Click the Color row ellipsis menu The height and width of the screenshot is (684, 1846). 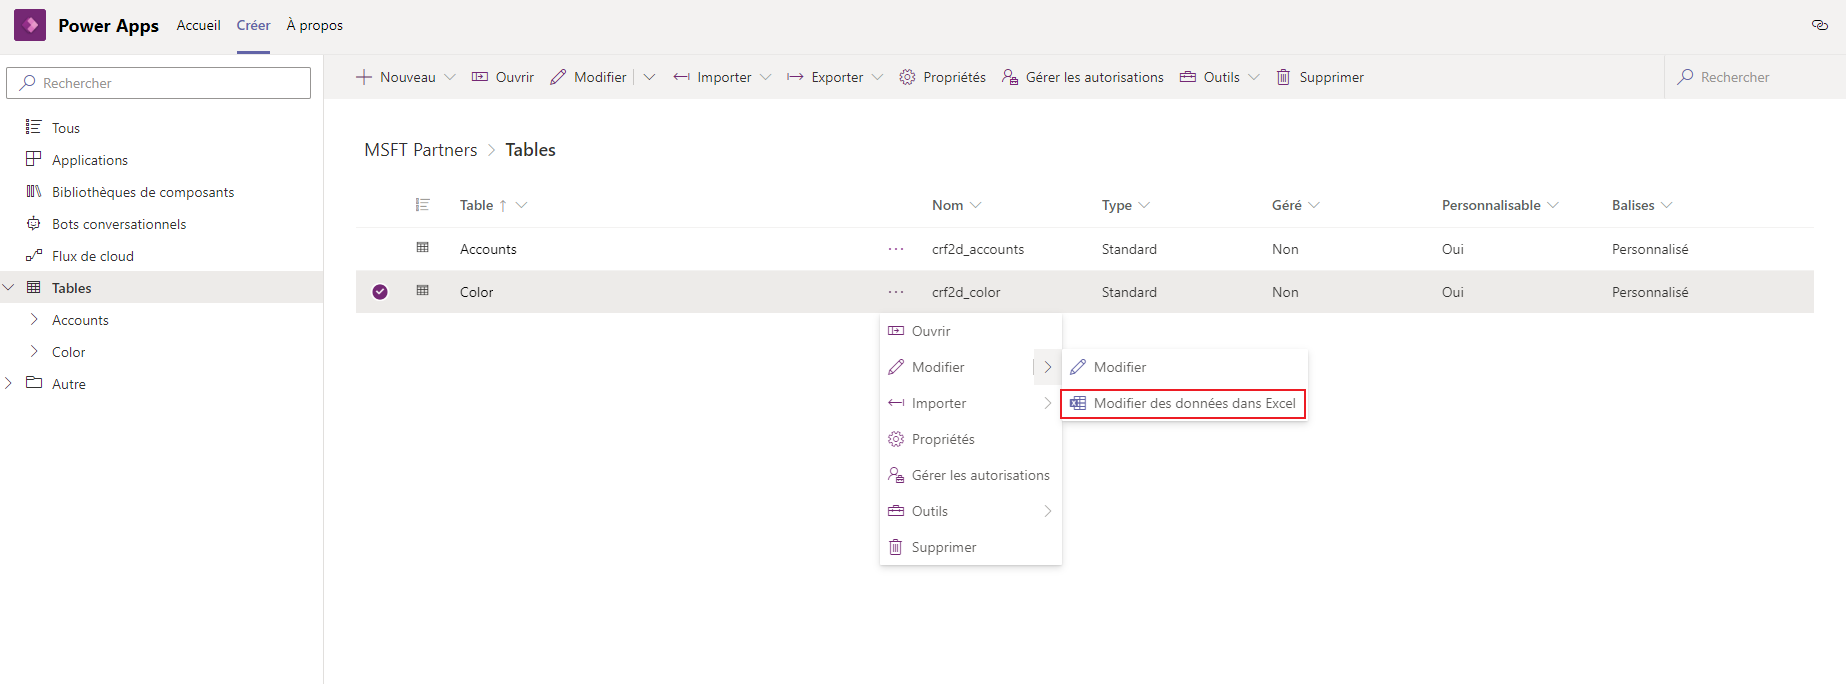tap(896, 292)
